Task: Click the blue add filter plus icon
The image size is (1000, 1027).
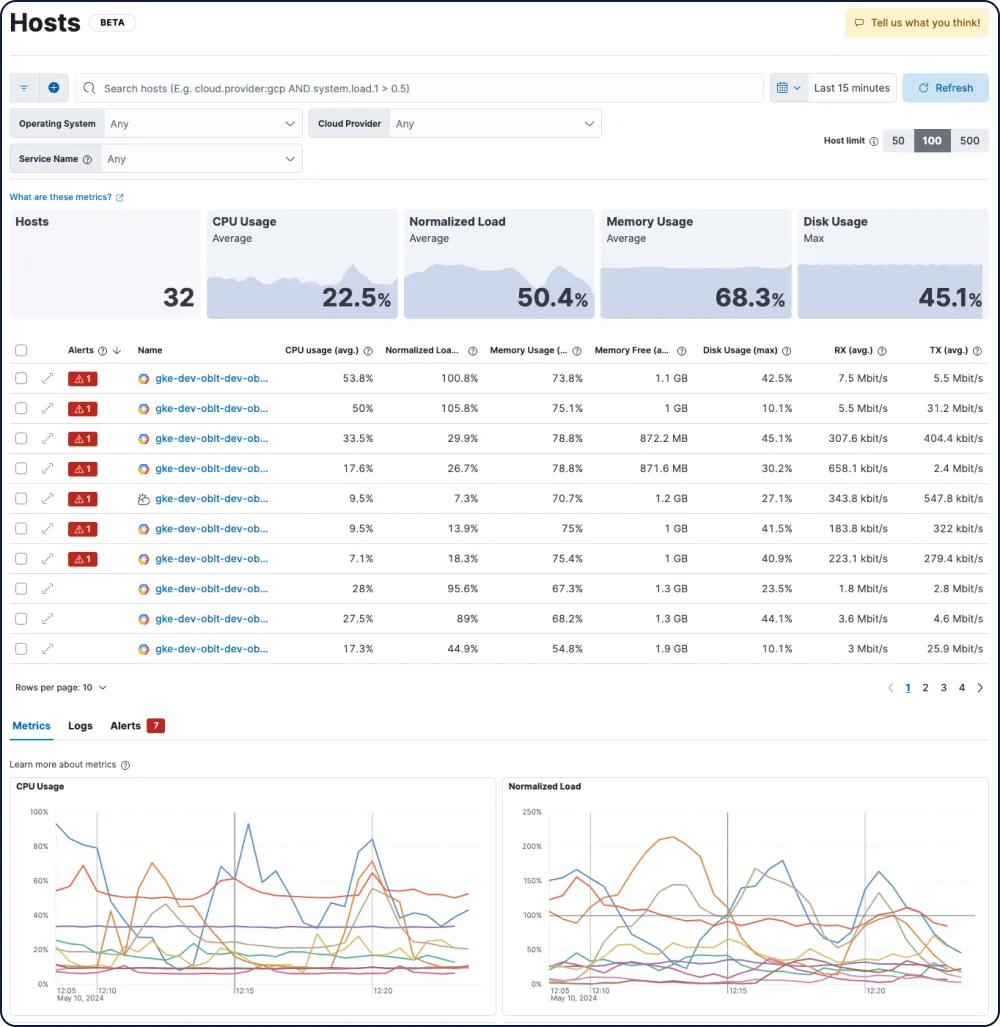Action: click(54, 88)
